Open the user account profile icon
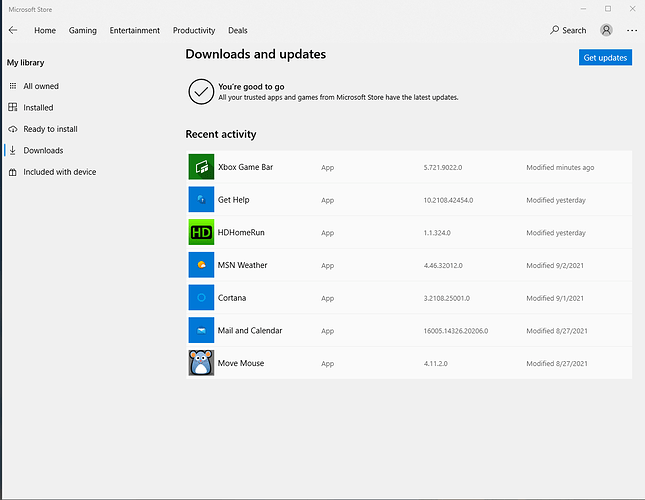The image size is (645, 500). pyautogui.click(x=607, y=31)
